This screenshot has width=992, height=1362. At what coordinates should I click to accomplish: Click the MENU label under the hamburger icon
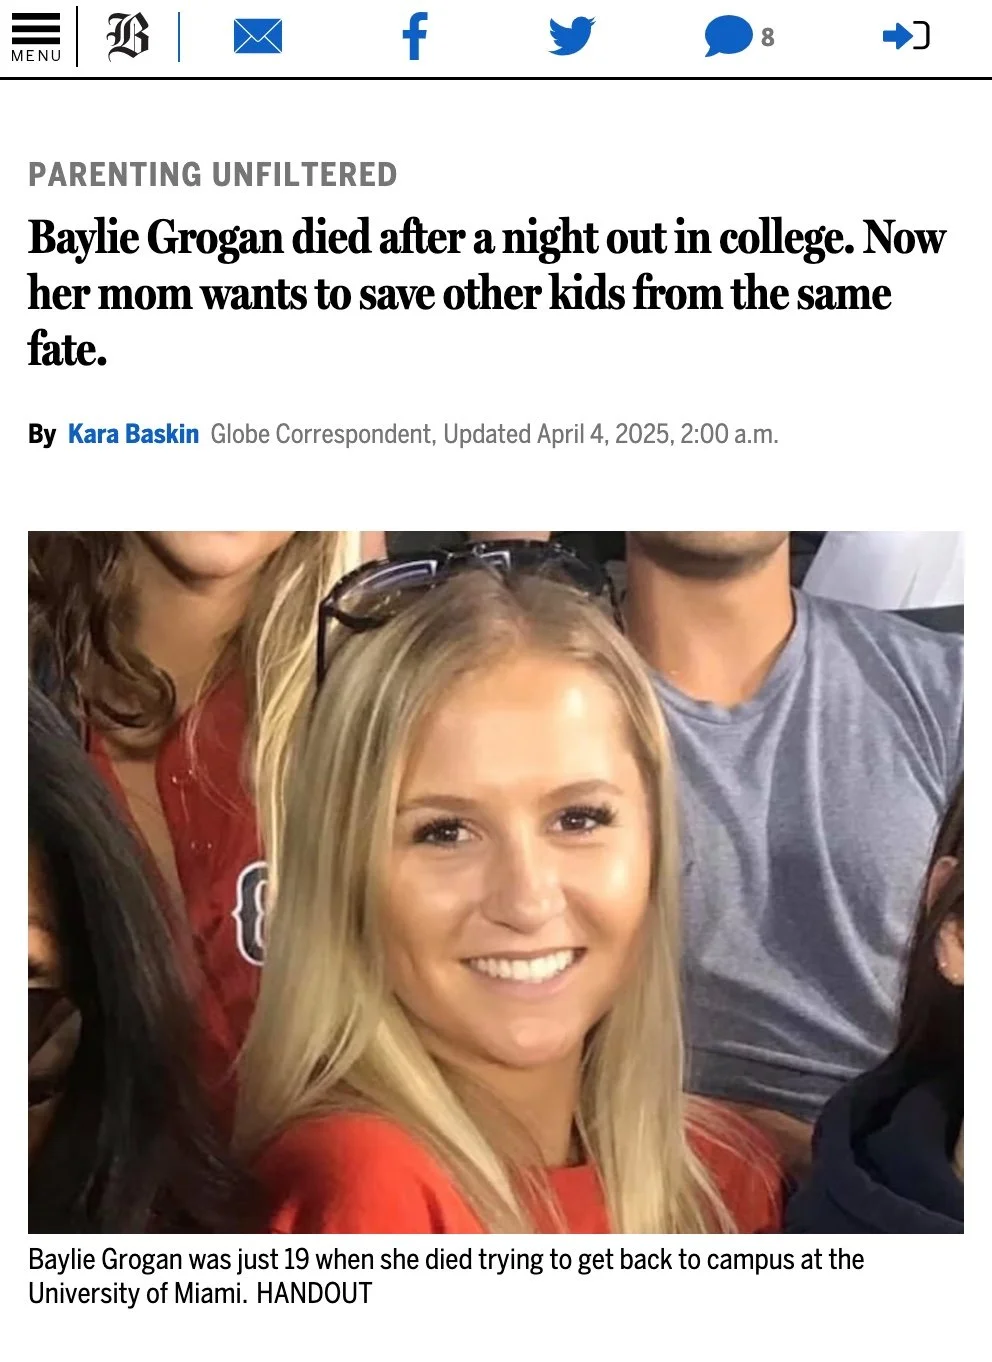point(36,56)
